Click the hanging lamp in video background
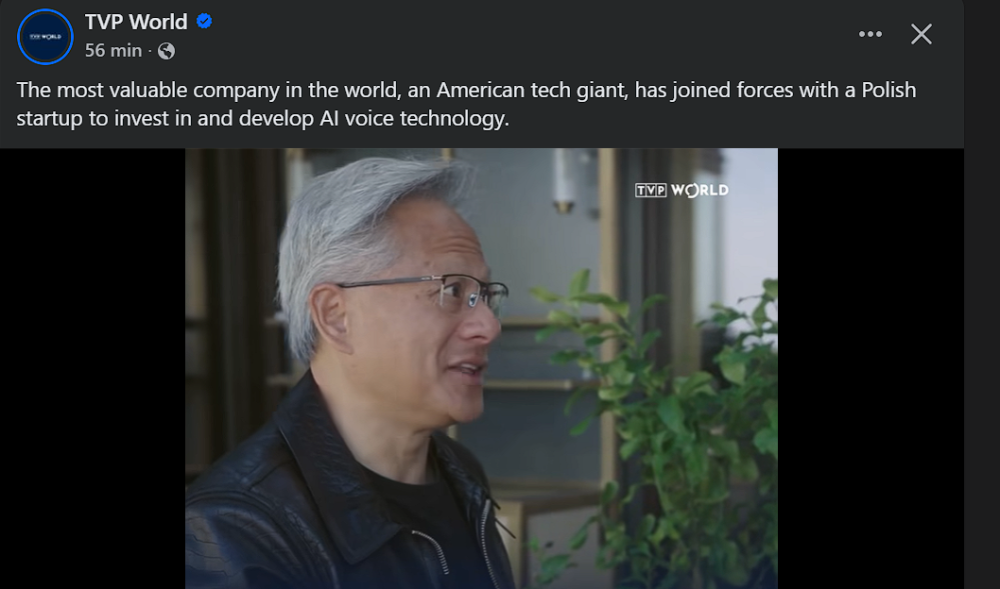1000x589 pixels. click(564, 178)
